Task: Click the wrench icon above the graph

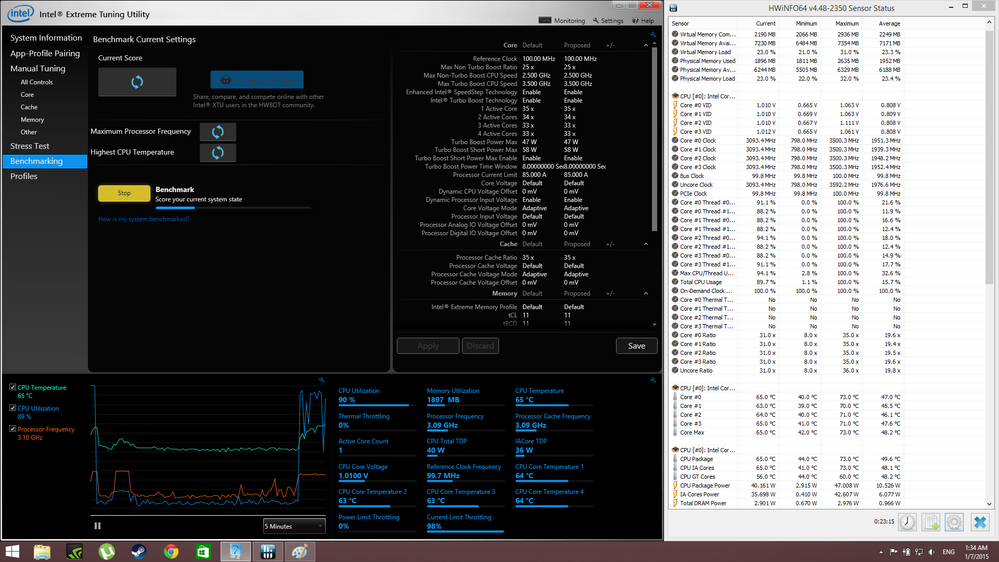Action: (x=322, y=380)
